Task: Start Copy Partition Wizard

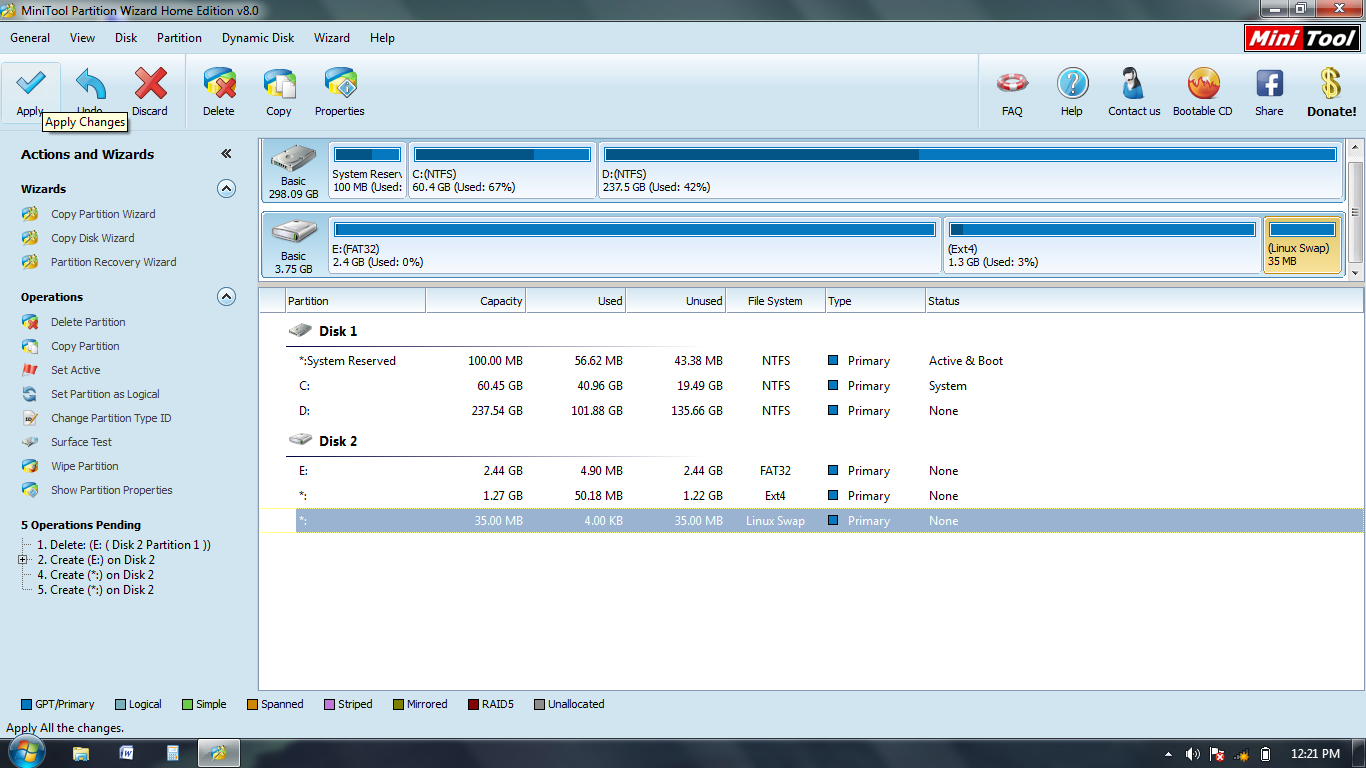Action: (x=103, y=214)
